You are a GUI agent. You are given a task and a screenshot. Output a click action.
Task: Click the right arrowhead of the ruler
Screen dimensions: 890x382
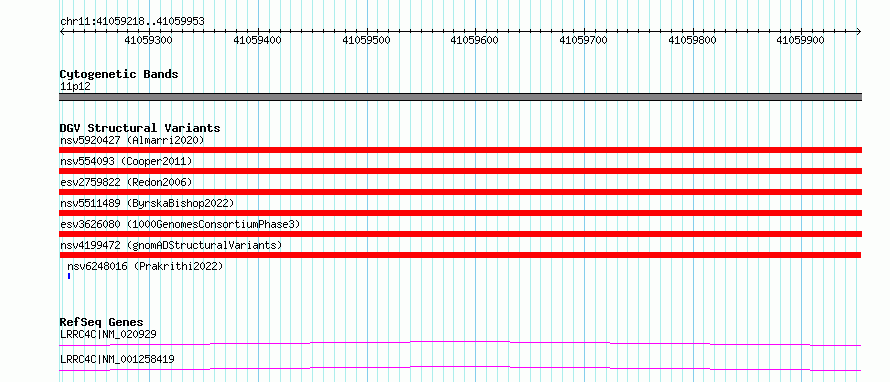click(858, 31)
